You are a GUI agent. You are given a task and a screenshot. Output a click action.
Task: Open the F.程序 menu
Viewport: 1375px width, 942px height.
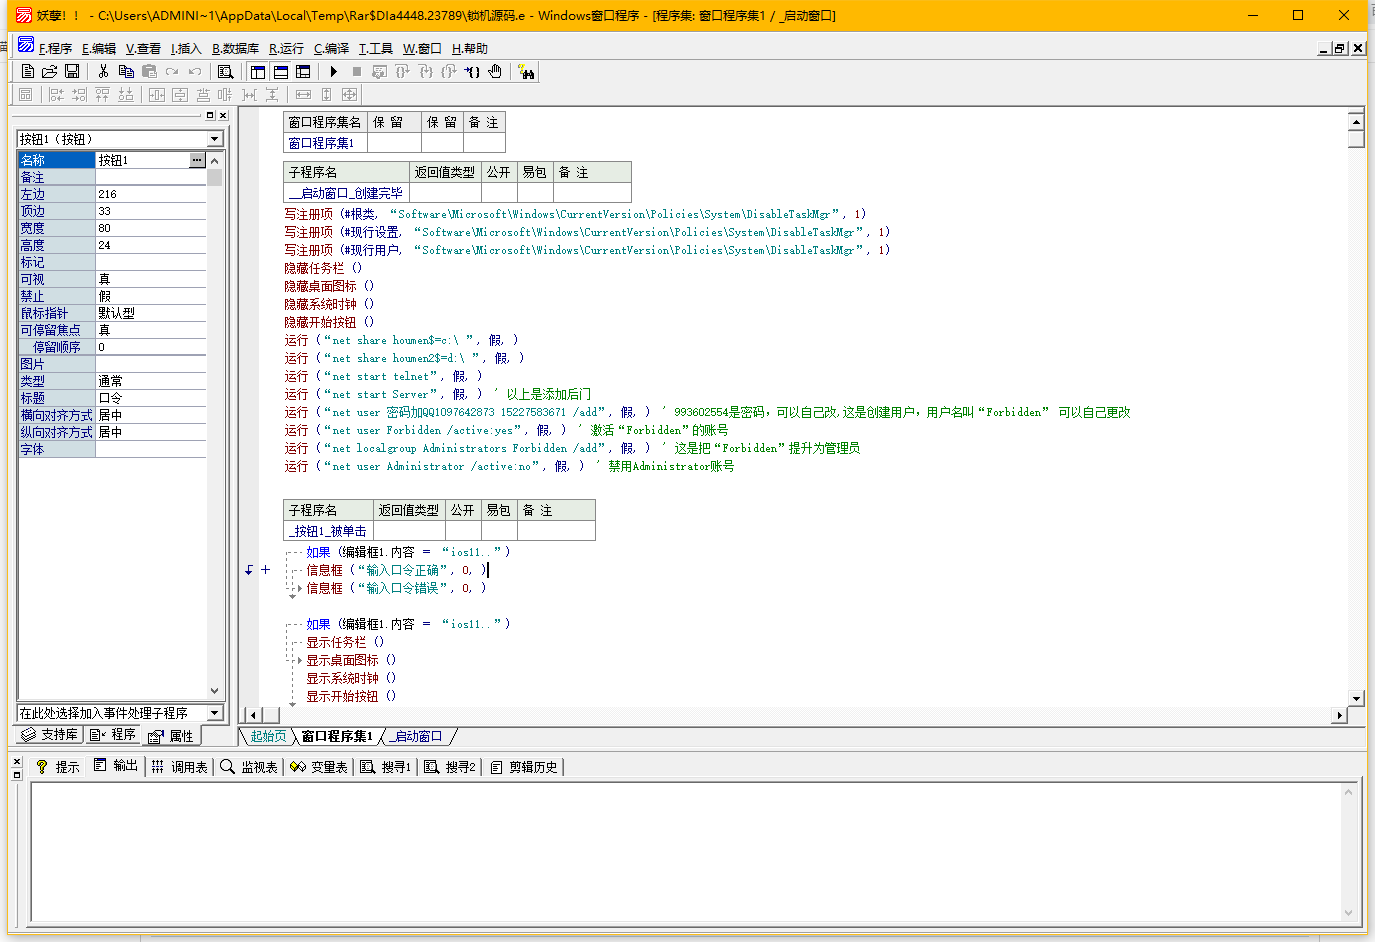(x=55, y=48)
